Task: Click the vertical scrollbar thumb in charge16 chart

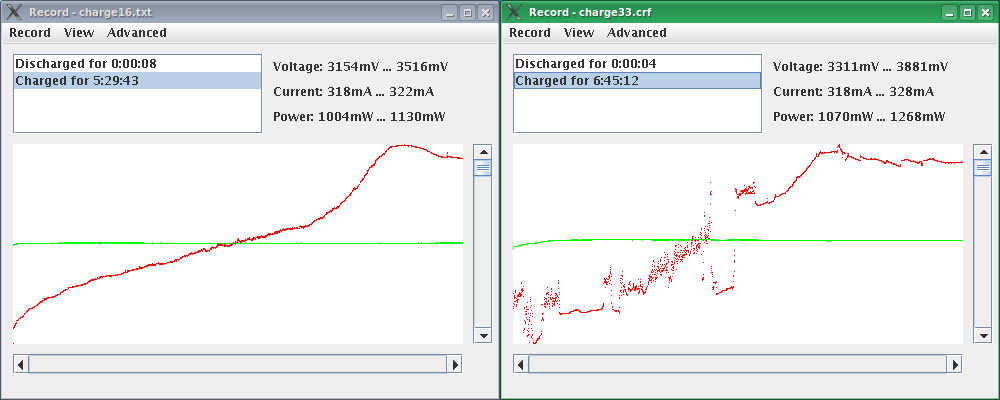Action: [482, 168]
